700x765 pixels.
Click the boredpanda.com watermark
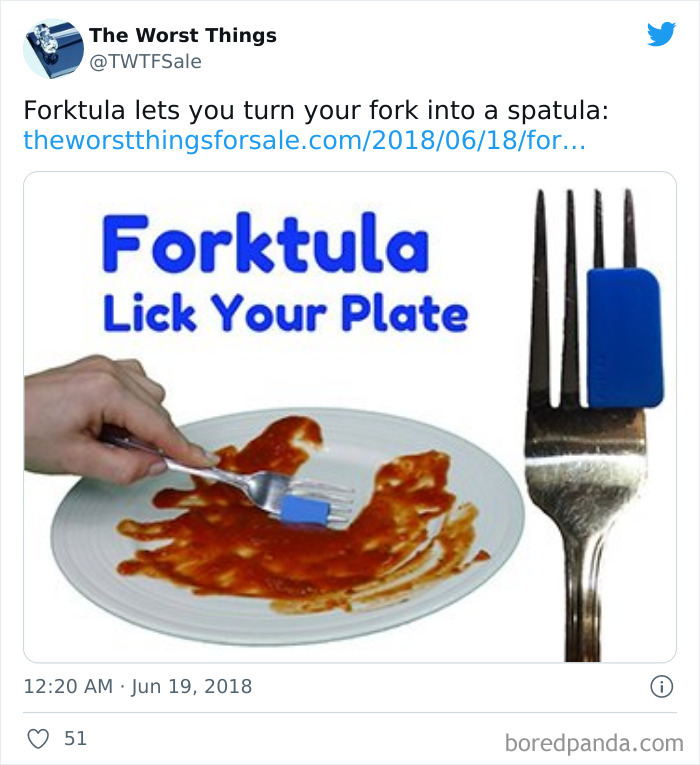594,743
